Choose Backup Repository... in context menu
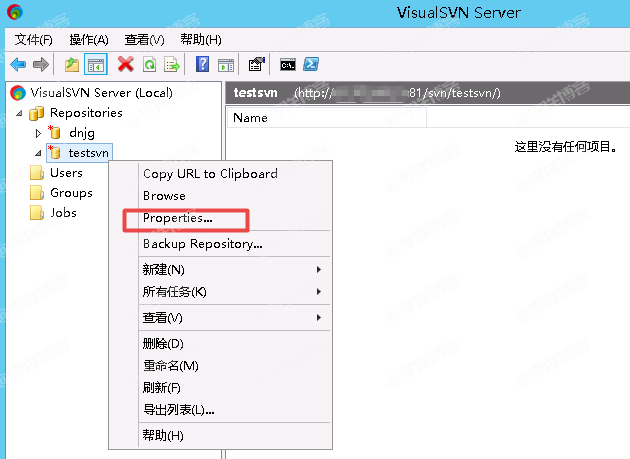630x459 pixels. pyautogui.click(x=202, y=244)
